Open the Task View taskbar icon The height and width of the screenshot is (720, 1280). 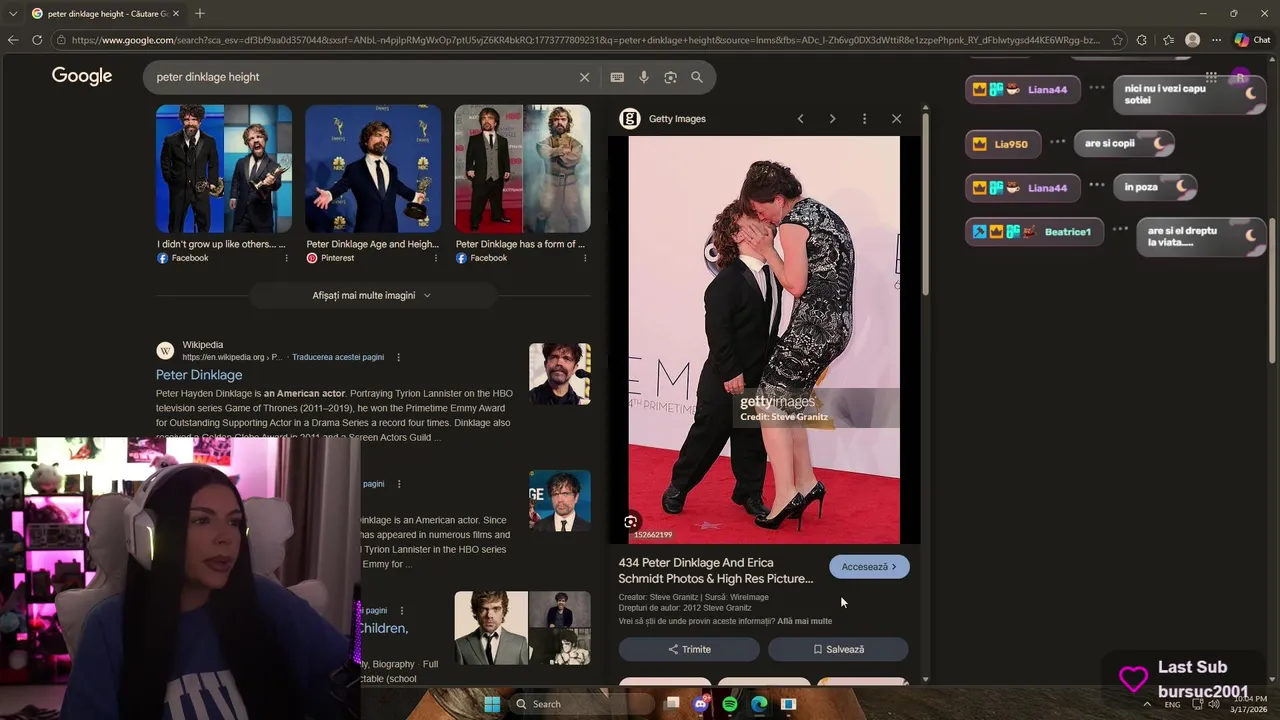[672, 704]
